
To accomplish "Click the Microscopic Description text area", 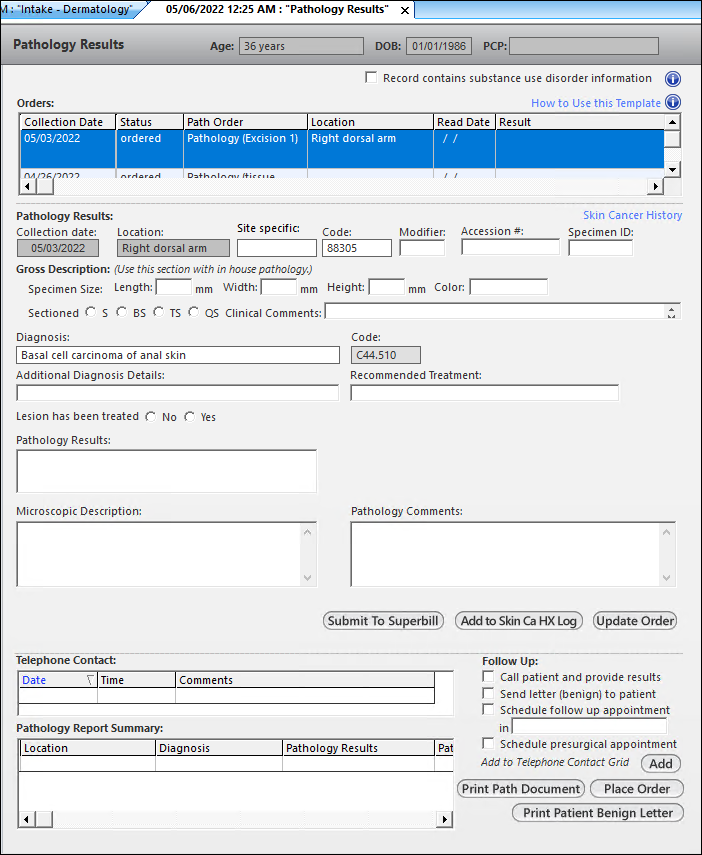I will pos(166,554).
